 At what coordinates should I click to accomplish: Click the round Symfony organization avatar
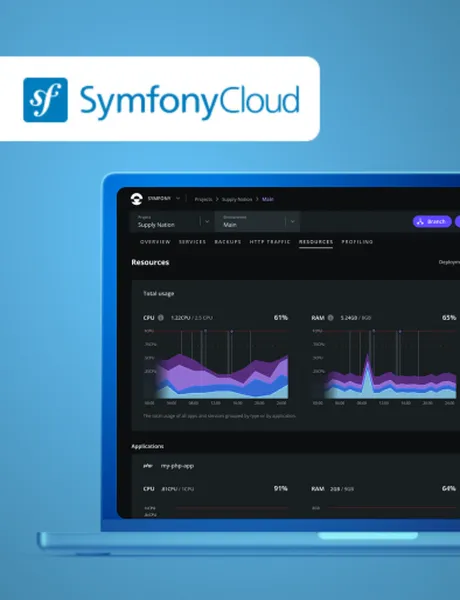point(137,199)
